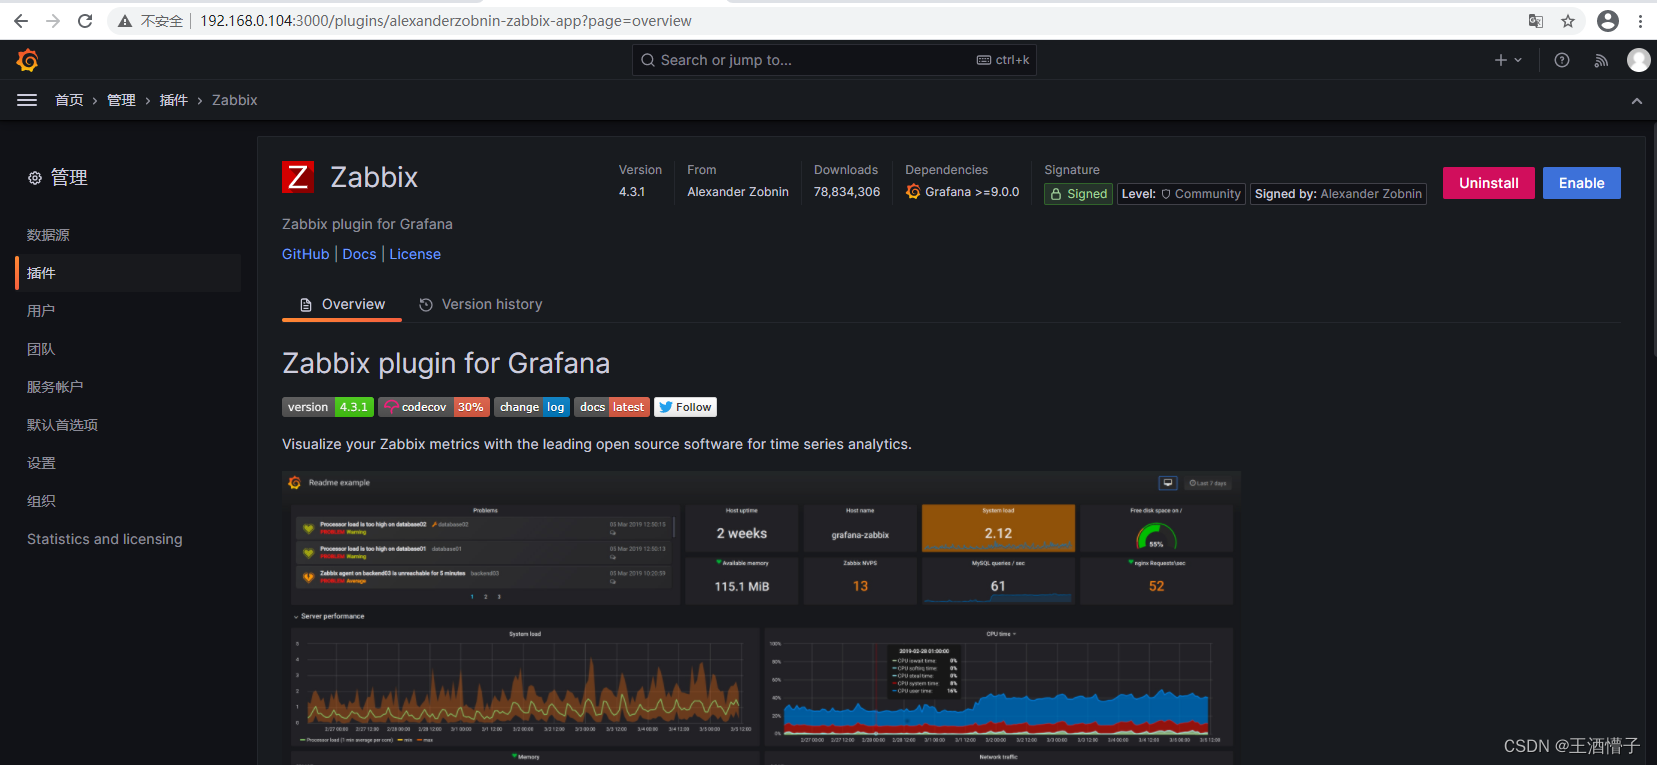1657x765 pixels.
Task: Open 默认首选项 in the sidebar
Action: [x=128, y=425]
